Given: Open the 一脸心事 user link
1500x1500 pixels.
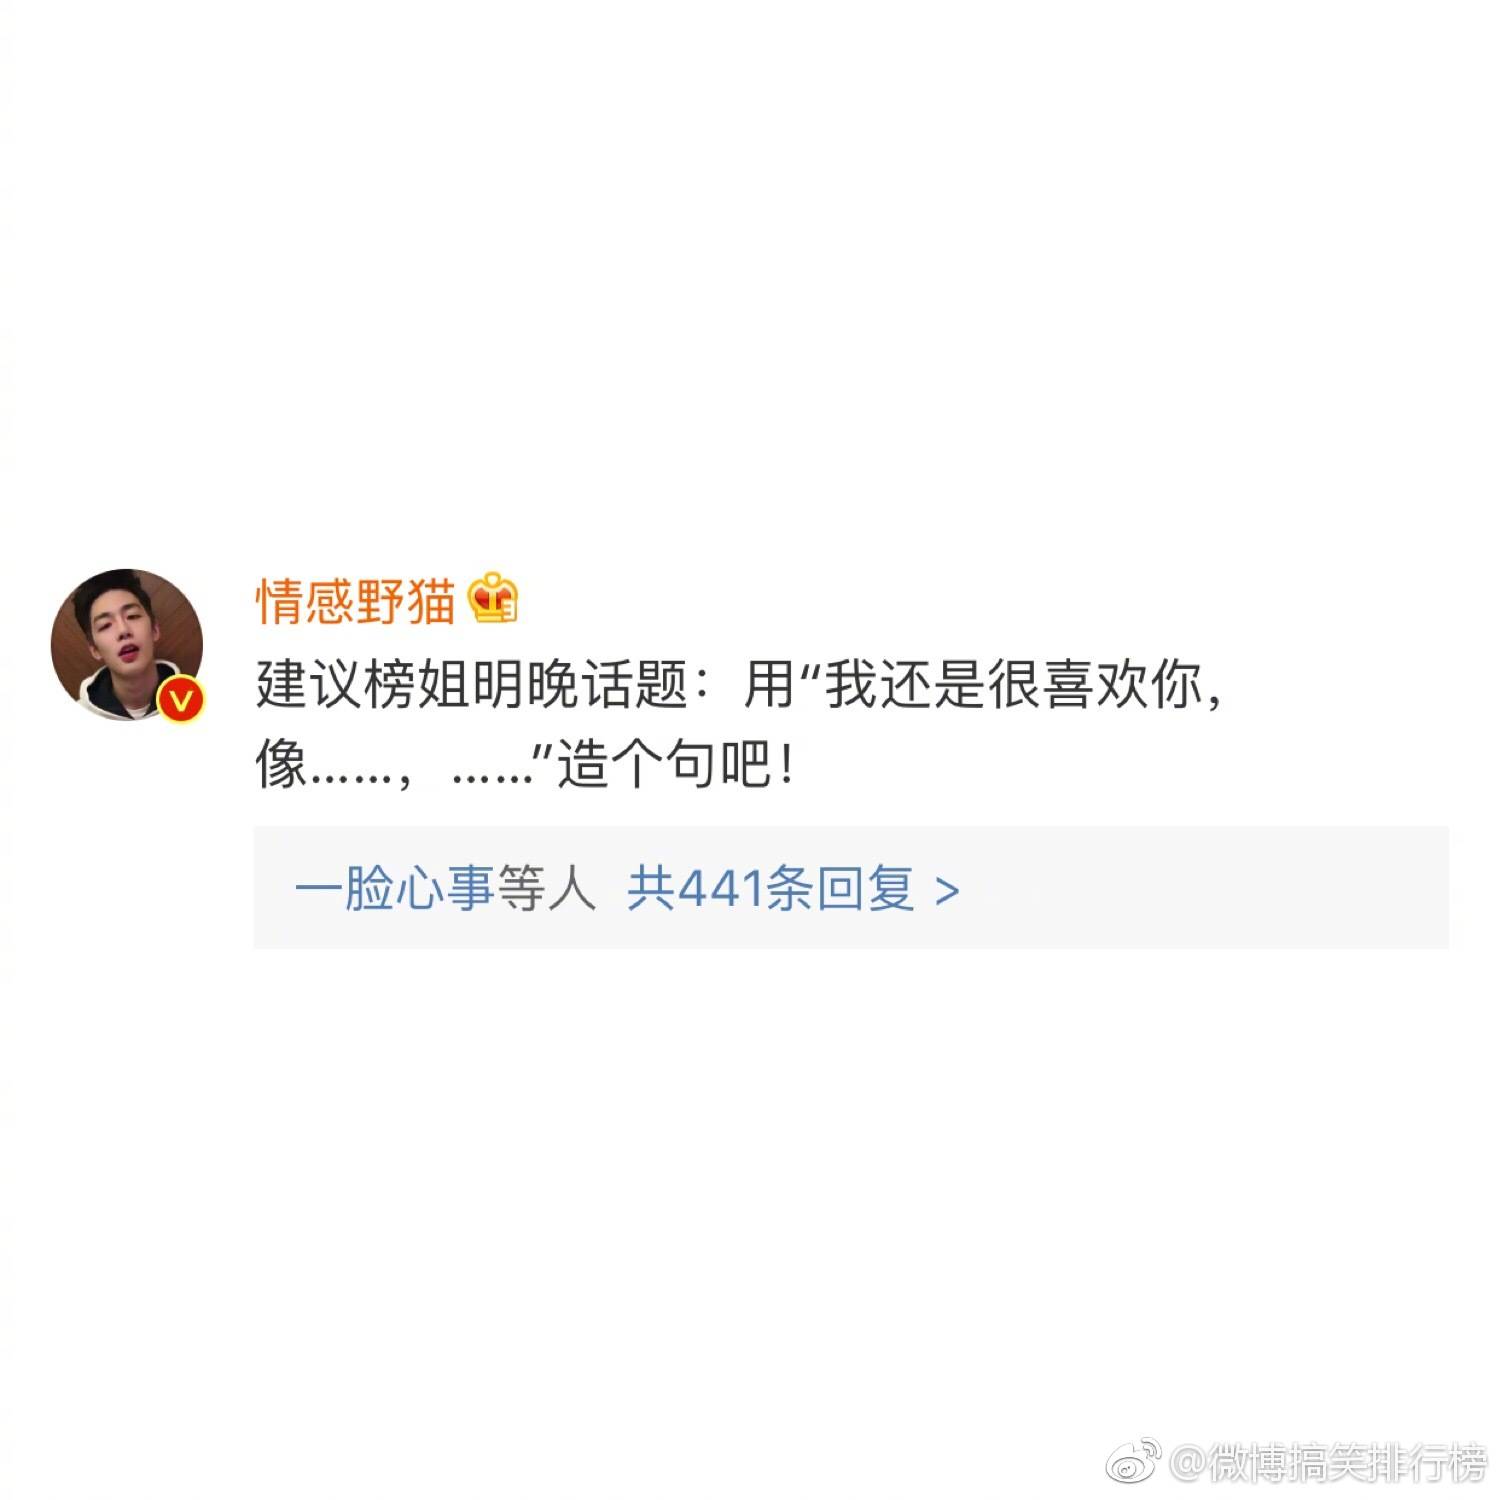Looking at the screenshot, I should pos(394,887).
